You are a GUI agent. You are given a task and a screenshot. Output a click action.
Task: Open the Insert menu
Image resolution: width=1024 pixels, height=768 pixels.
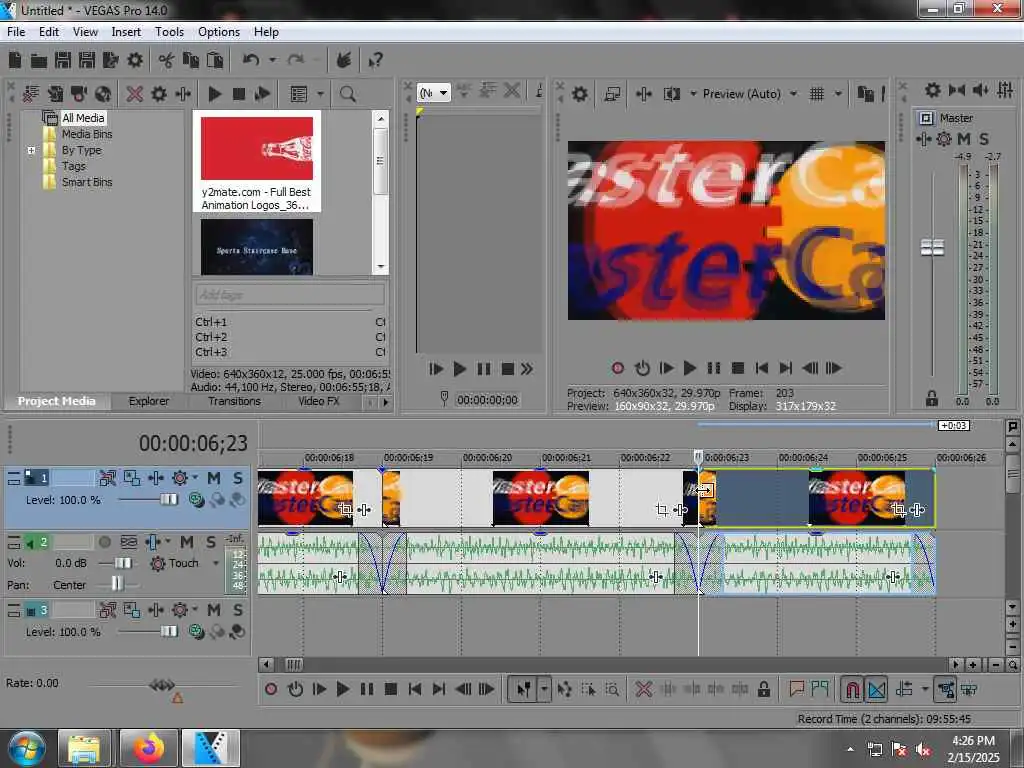click(125, 31)
